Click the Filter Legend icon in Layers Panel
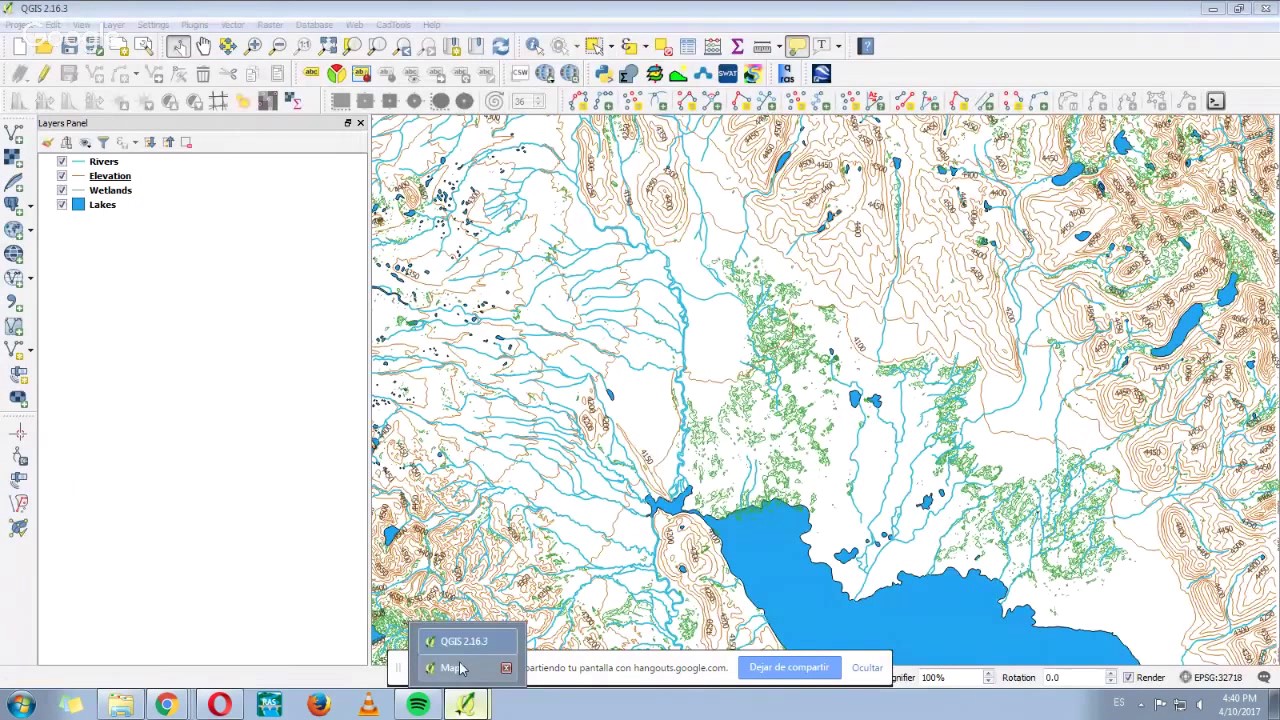 [x=103, y=143]
